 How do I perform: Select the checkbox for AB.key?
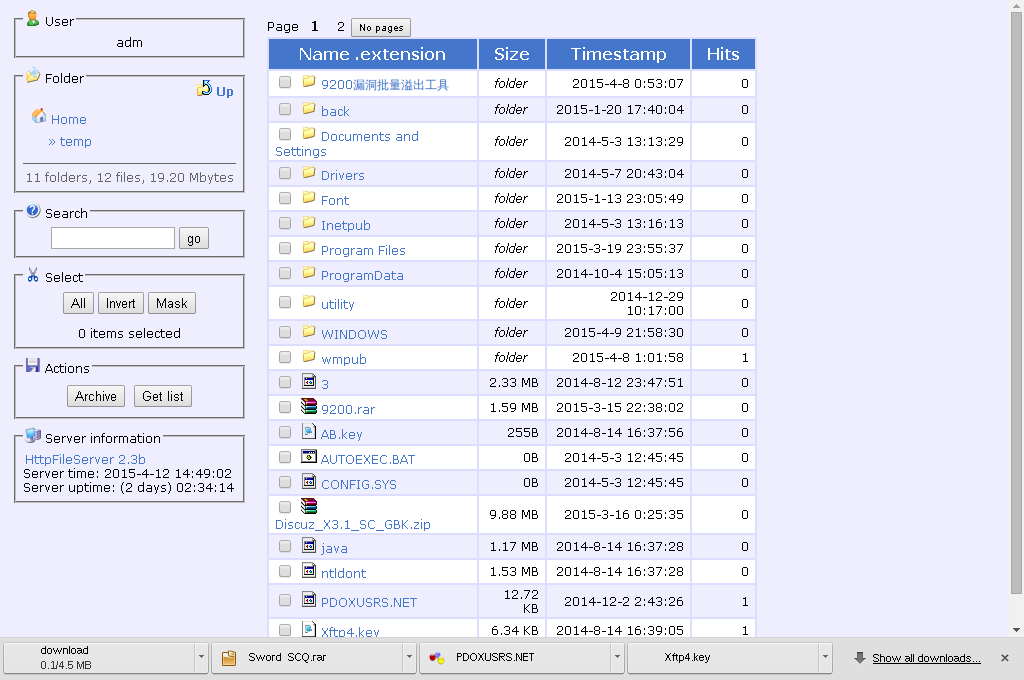(x=285, y=432)
